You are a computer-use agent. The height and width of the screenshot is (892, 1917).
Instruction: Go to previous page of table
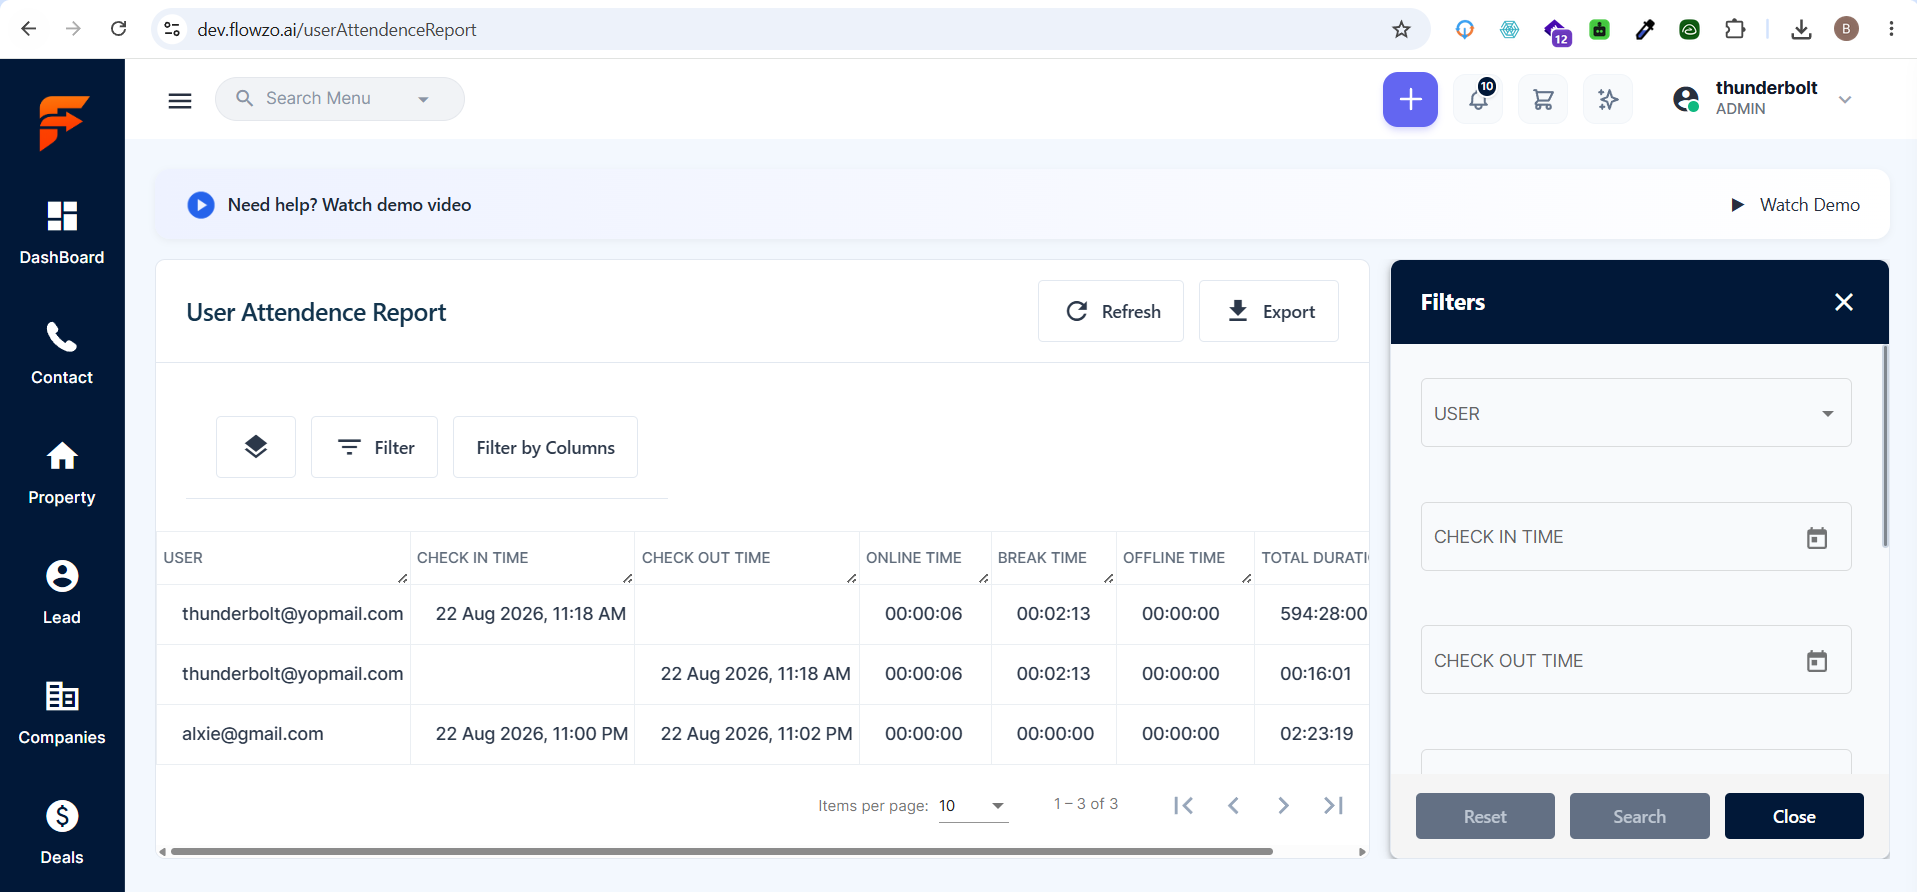click(x=1234, y=805)
